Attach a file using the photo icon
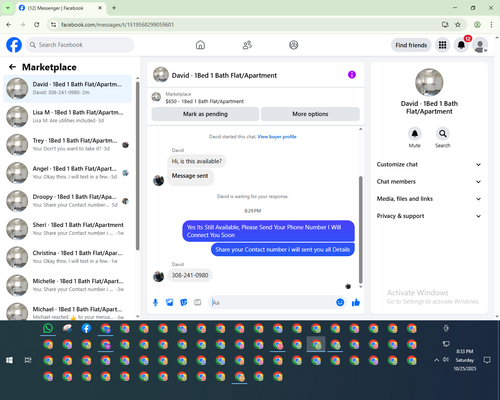 point(170,302)
